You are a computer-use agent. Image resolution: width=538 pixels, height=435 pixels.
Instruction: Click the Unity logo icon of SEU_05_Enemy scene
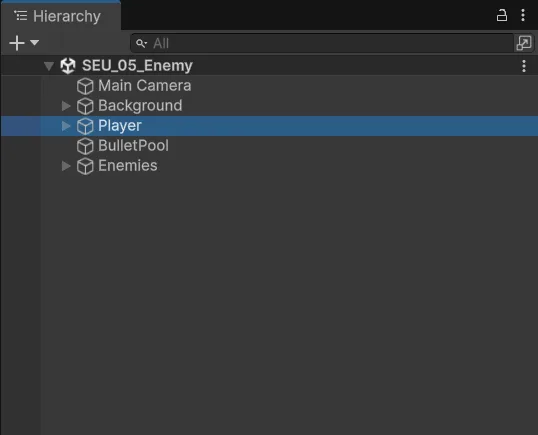(68, 66)
